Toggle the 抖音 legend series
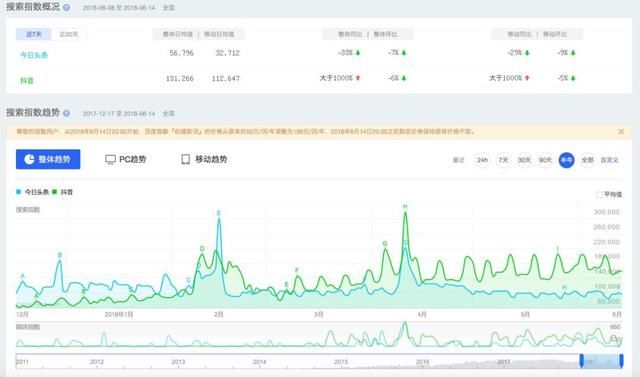 click(62, 192)
